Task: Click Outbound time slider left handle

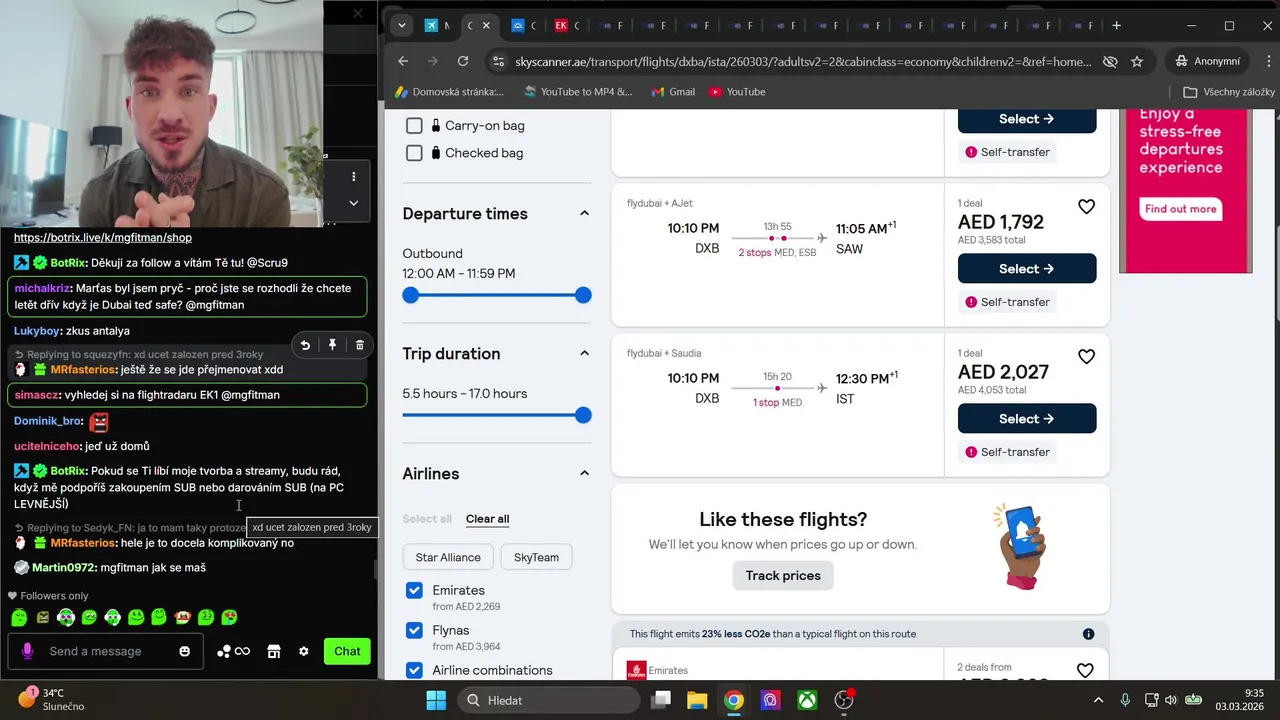Action: click(411, 295)
